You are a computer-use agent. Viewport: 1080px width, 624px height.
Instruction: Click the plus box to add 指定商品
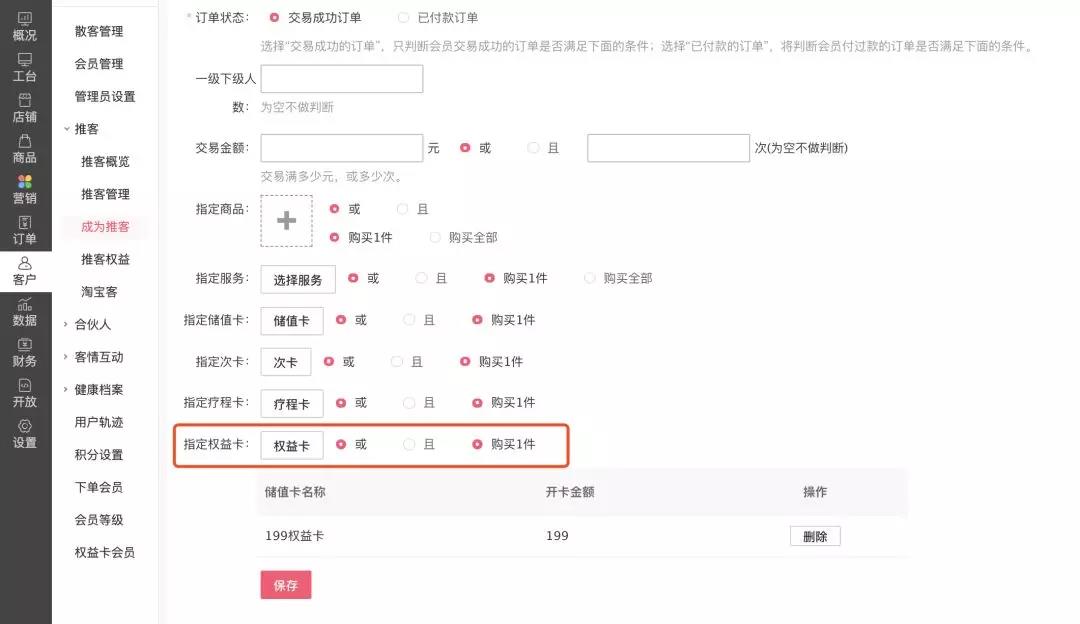pos(287,220)
